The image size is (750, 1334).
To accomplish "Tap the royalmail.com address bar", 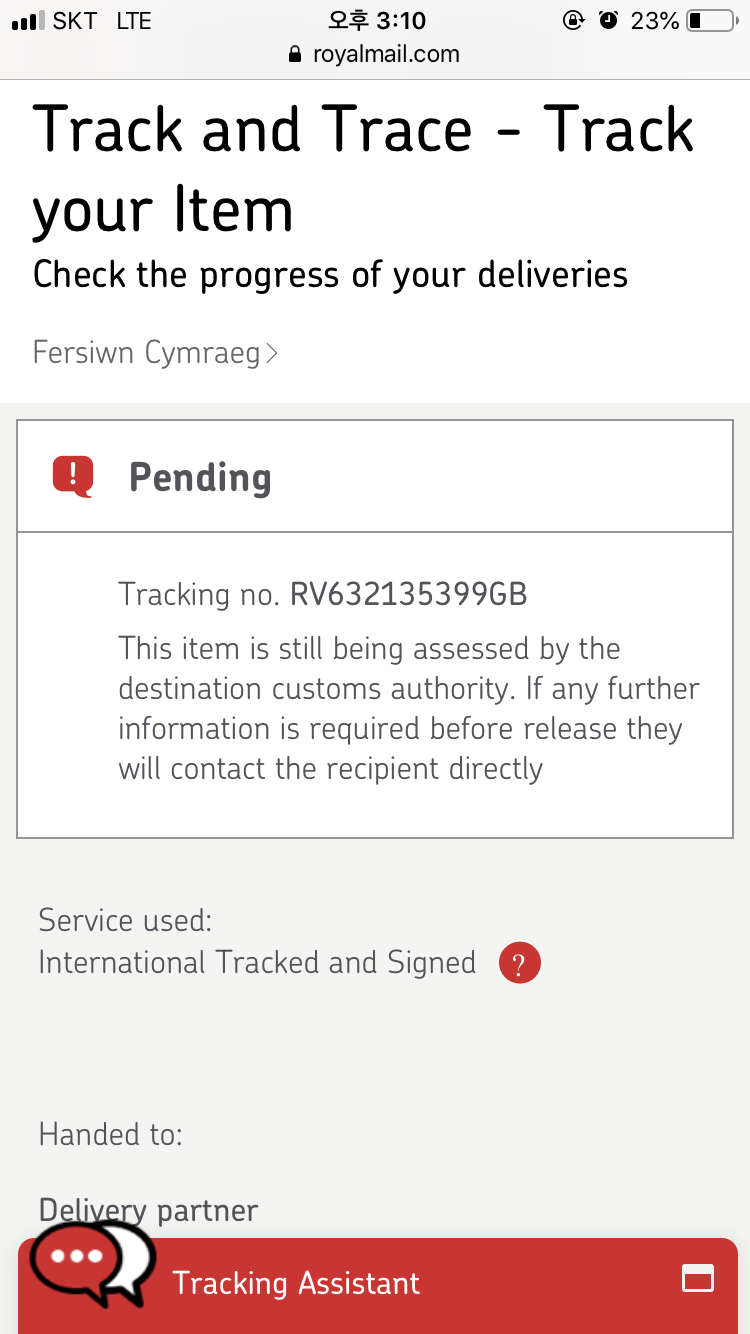I will pyautogui.click(x=375, y=54).
